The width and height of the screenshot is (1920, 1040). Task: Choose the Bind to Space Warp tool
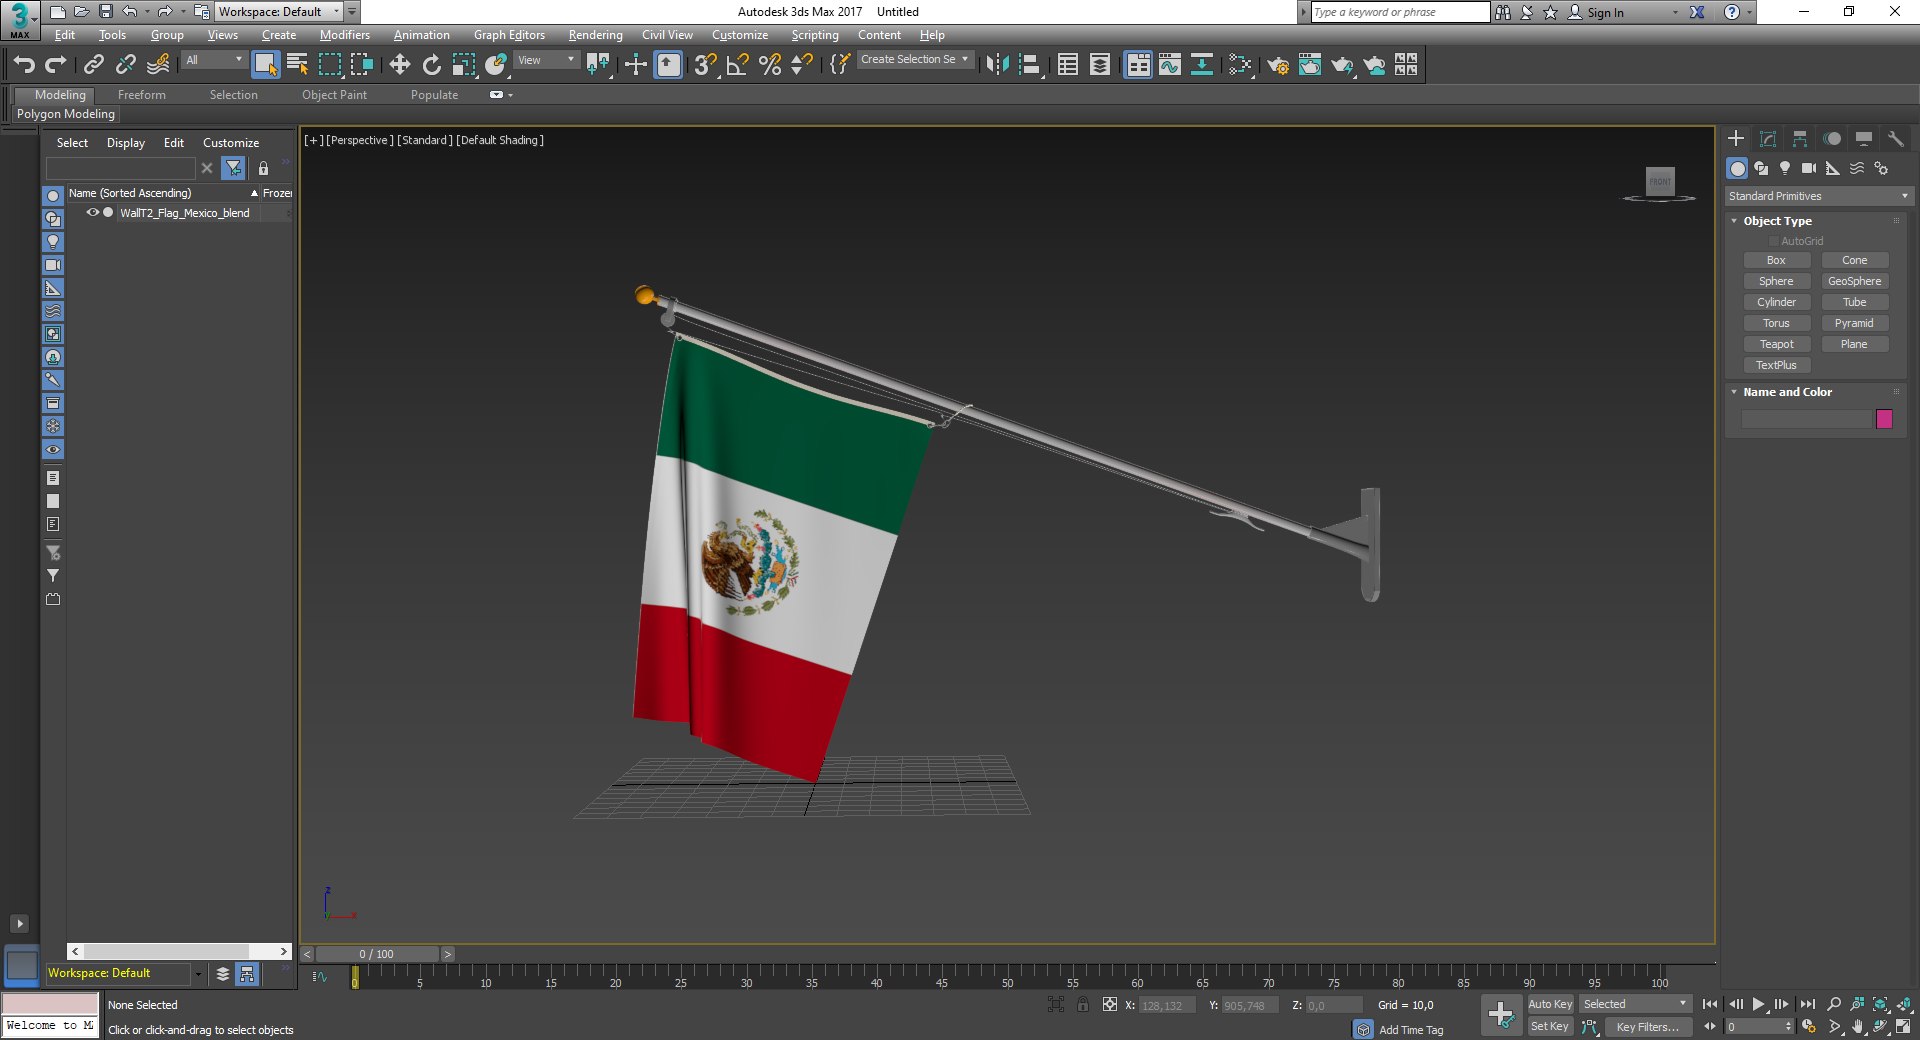158,65
